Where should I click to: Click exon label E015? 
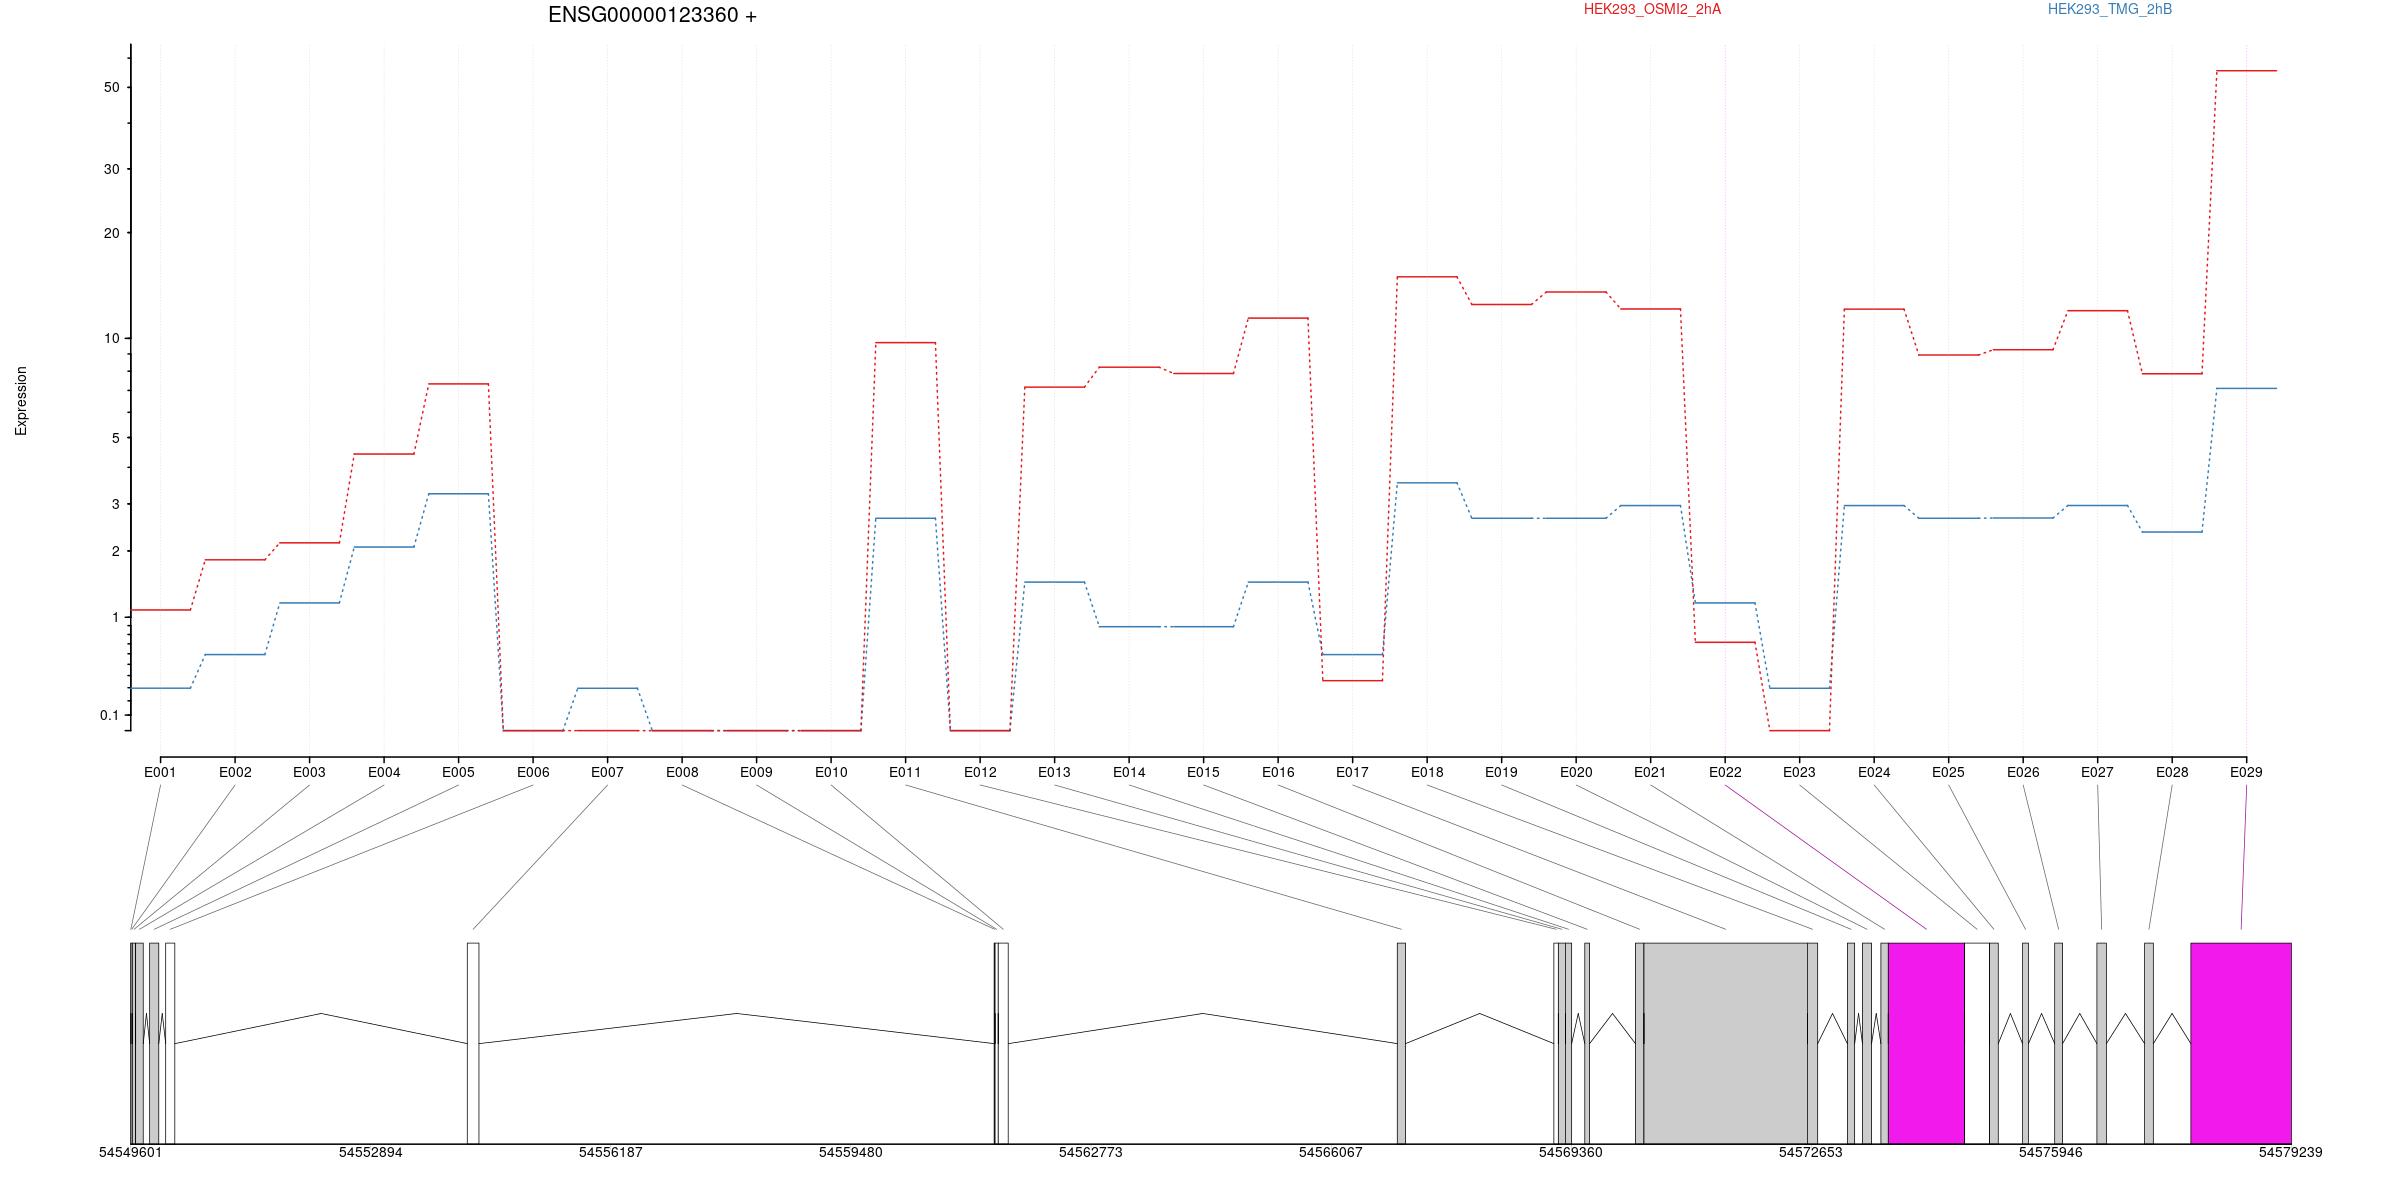click(x=1203, y=772)
